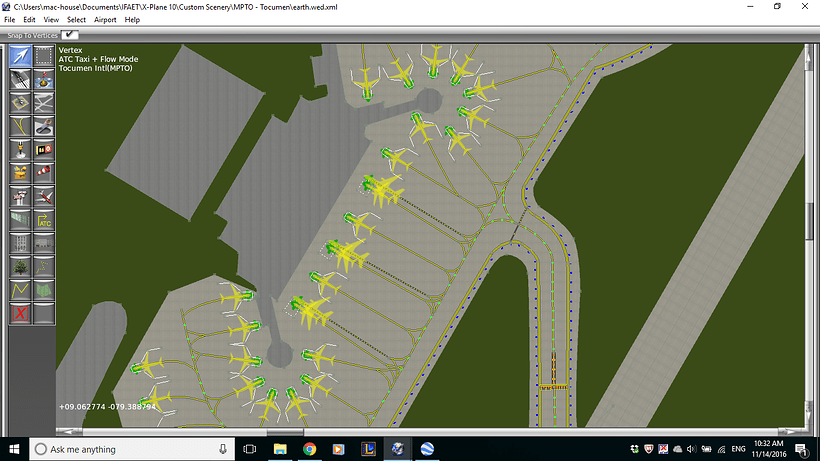The height and width of the screenshot is (461, 820).
Task: Pick the Ramp Start airplane tool
Action: (44, 197)
